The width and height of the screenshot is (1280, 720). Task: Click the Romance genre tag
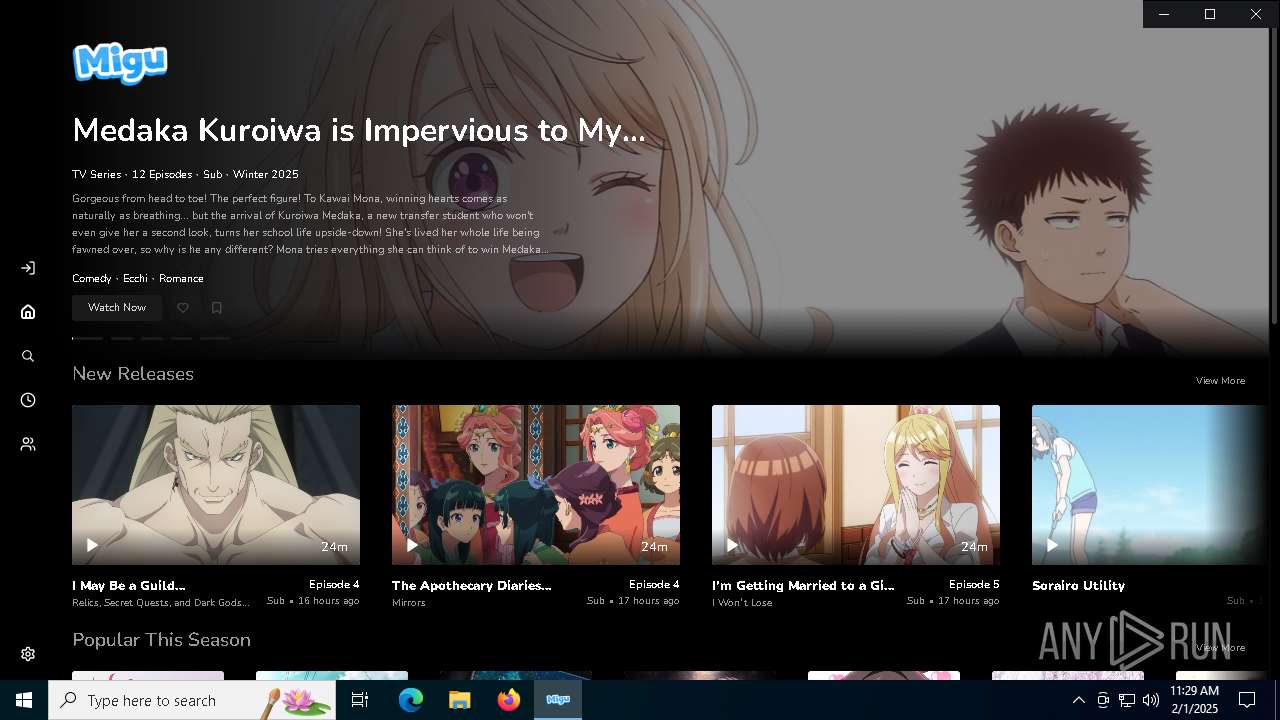181,279
